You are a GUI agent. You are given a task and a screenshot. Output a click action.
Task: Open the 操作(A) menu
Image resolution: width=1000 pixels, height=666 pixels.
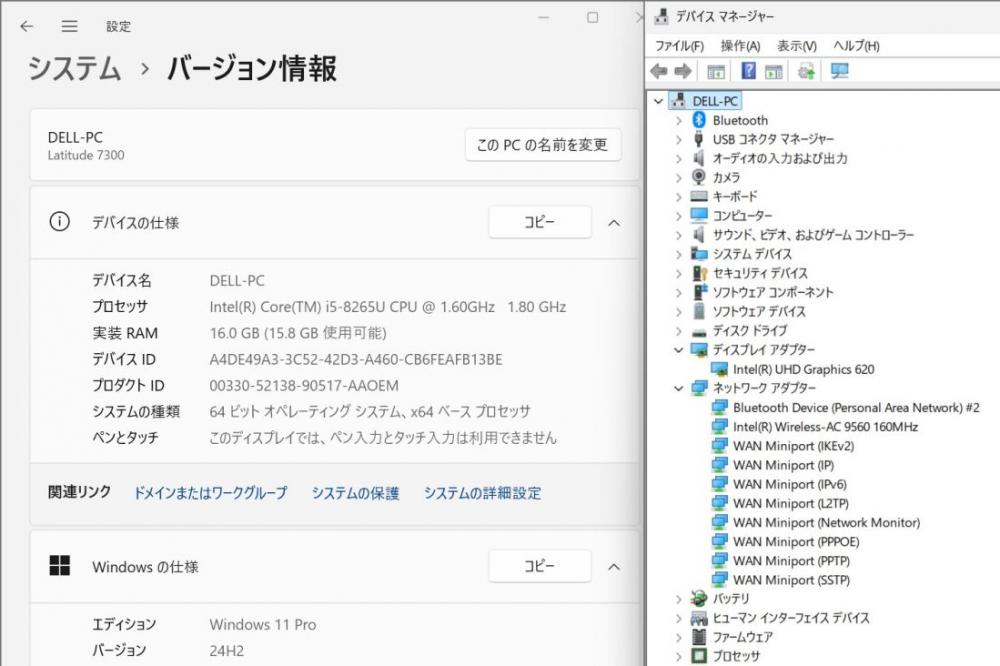click(x=740, y=46)
